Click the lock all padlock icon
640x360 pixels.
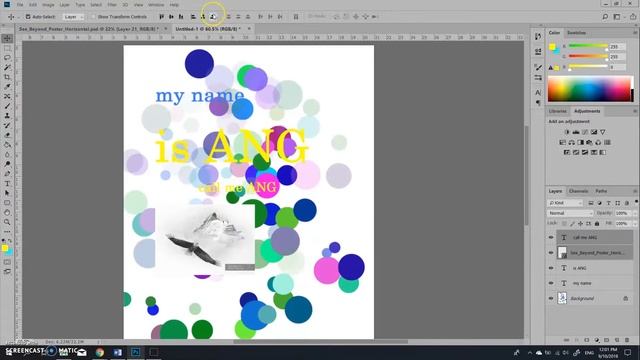click(597, 224)
